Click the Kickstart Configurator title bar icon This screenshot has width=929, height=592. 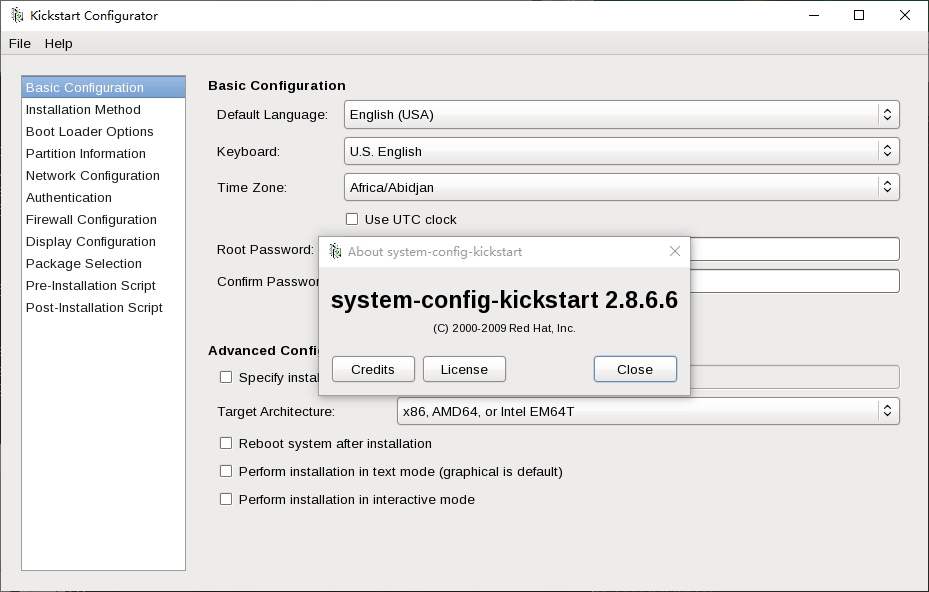pyautogui.click(x=17, y=15)
